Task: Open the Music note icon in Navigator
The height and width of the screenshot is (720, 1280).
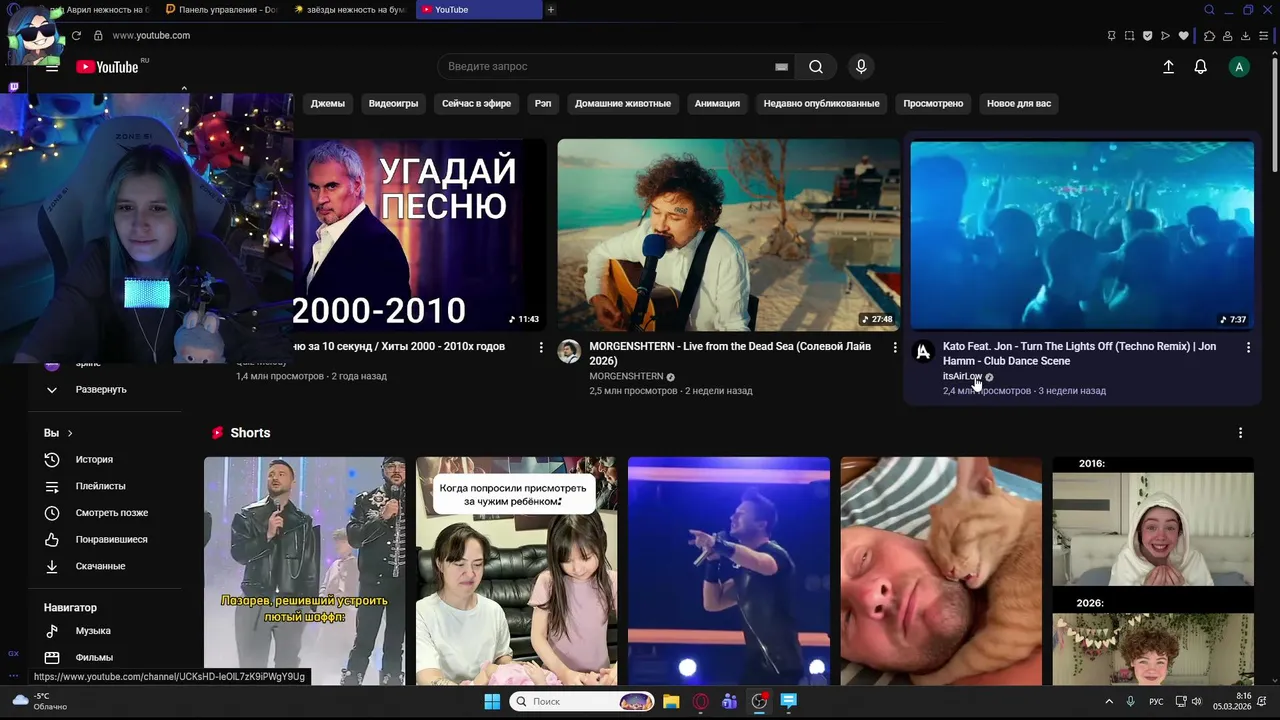Action: click(52, 631)
